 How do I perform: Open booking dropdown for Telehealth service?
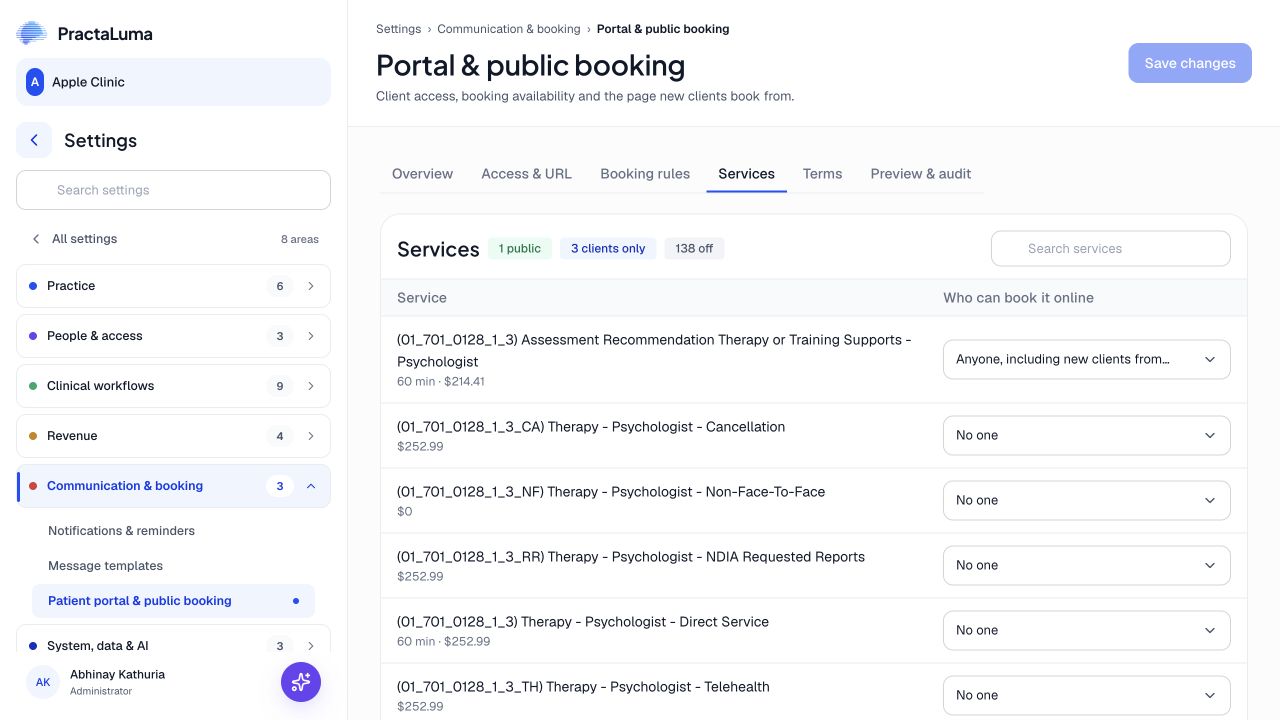(x=1086, y=695)
